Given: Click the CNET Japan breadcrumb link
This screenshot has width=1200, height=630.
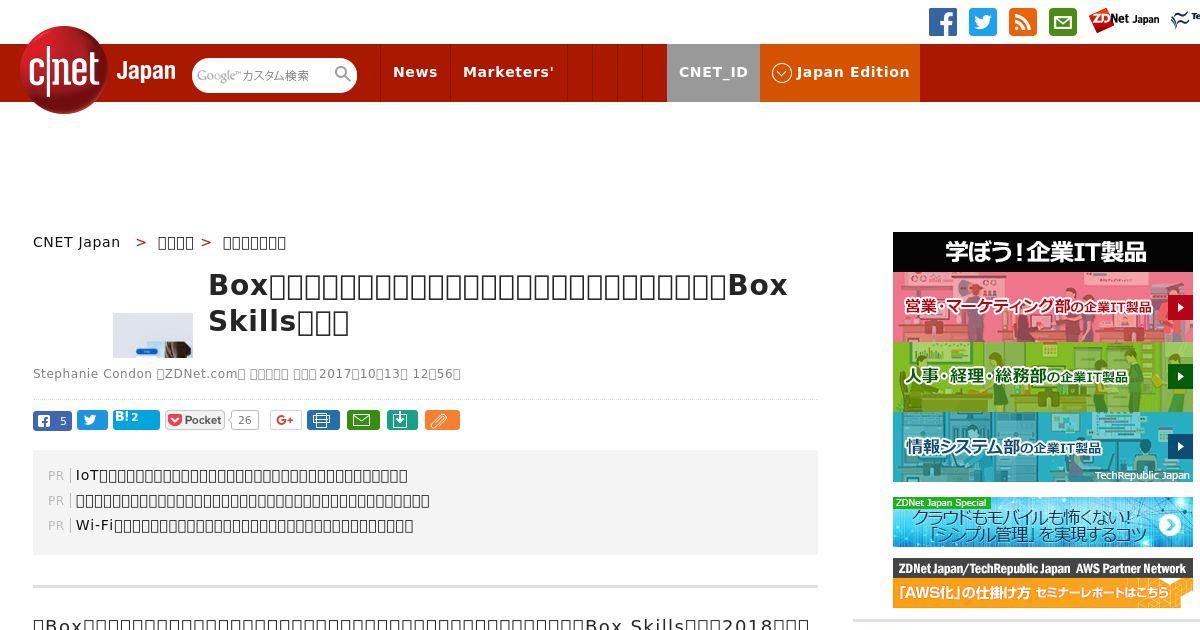Looking at the screenshot, I should (77, 242).
